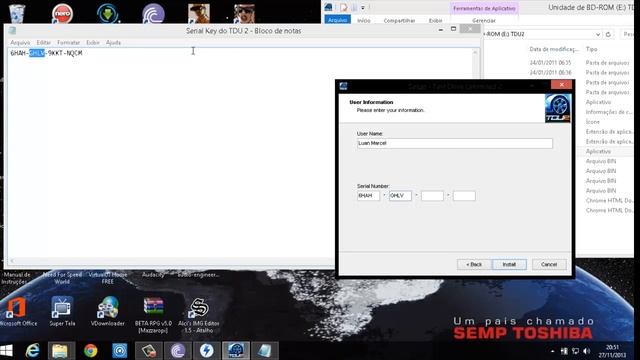Launch Google Chrome from the taskbar
This screenshot has width=640, height=360.
90,351
